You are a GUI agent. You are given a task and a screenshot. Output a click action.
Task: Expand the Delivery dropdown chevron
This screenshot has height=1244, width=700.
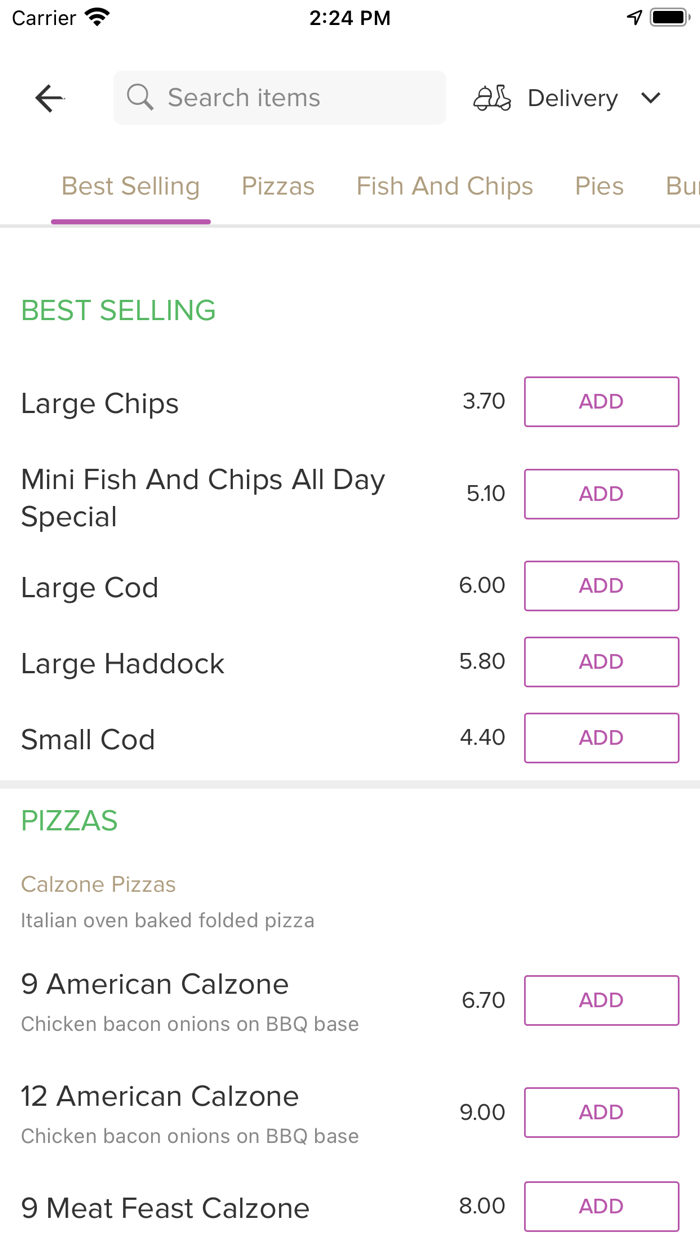click(651, 98)
